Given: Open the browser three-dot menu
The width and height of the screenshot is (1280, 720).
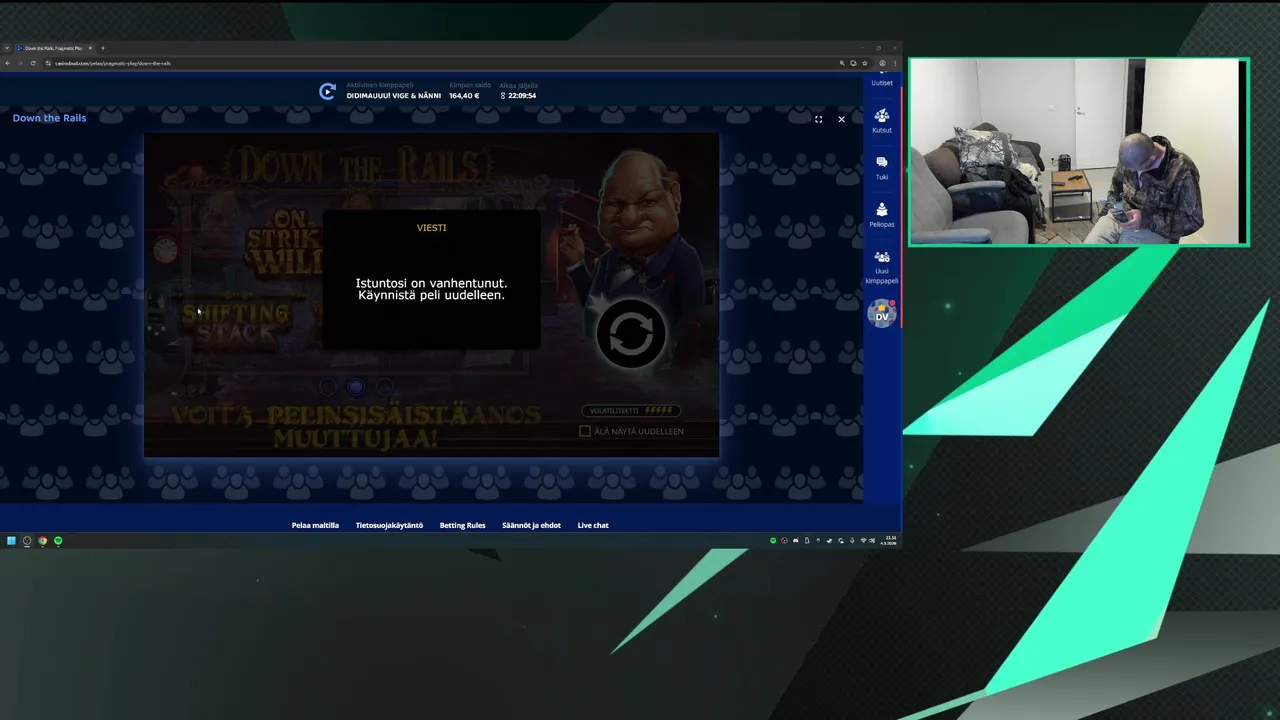Looking at the screenshot, I should 894,63.
